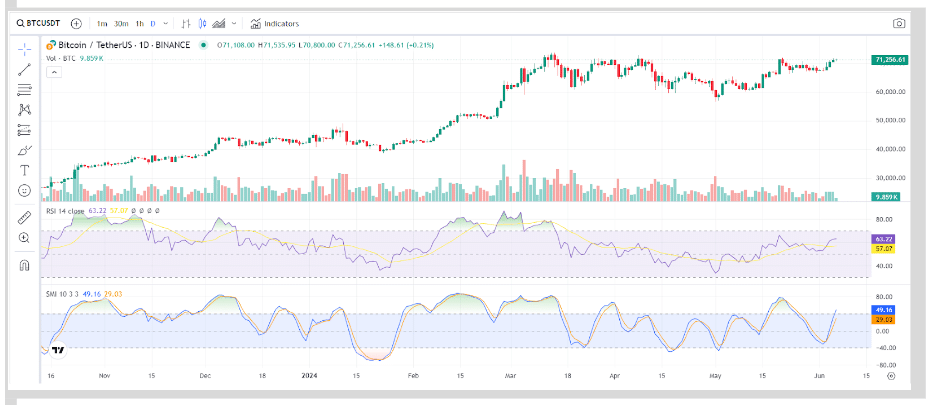Viewport: 938px width, 405px height.
Task: Pick the brush drawing tool
Action: [x=25, y=150]
